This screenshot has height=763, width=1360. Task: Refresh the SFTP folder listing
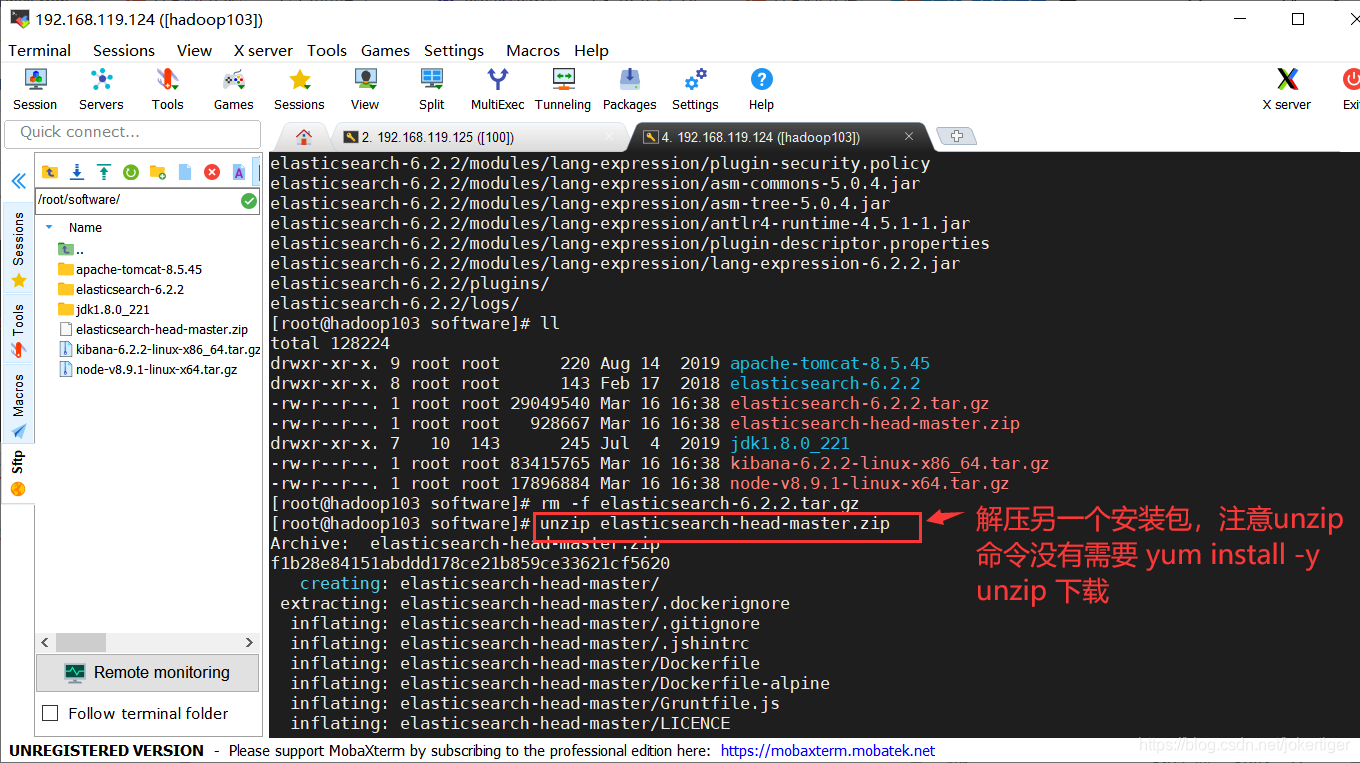tap(130, 172)
